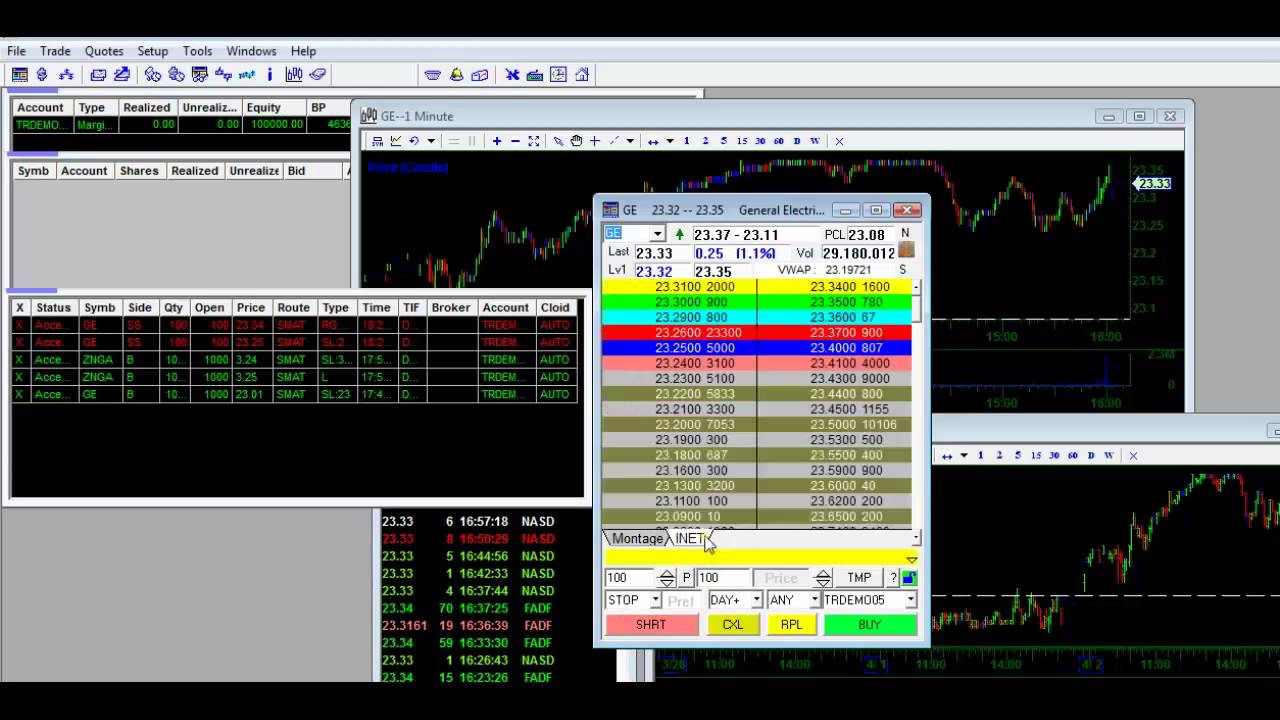Click the blue info 'i' toolbar icon
The image size is (1280, 720).
click(x=269, y=74)
